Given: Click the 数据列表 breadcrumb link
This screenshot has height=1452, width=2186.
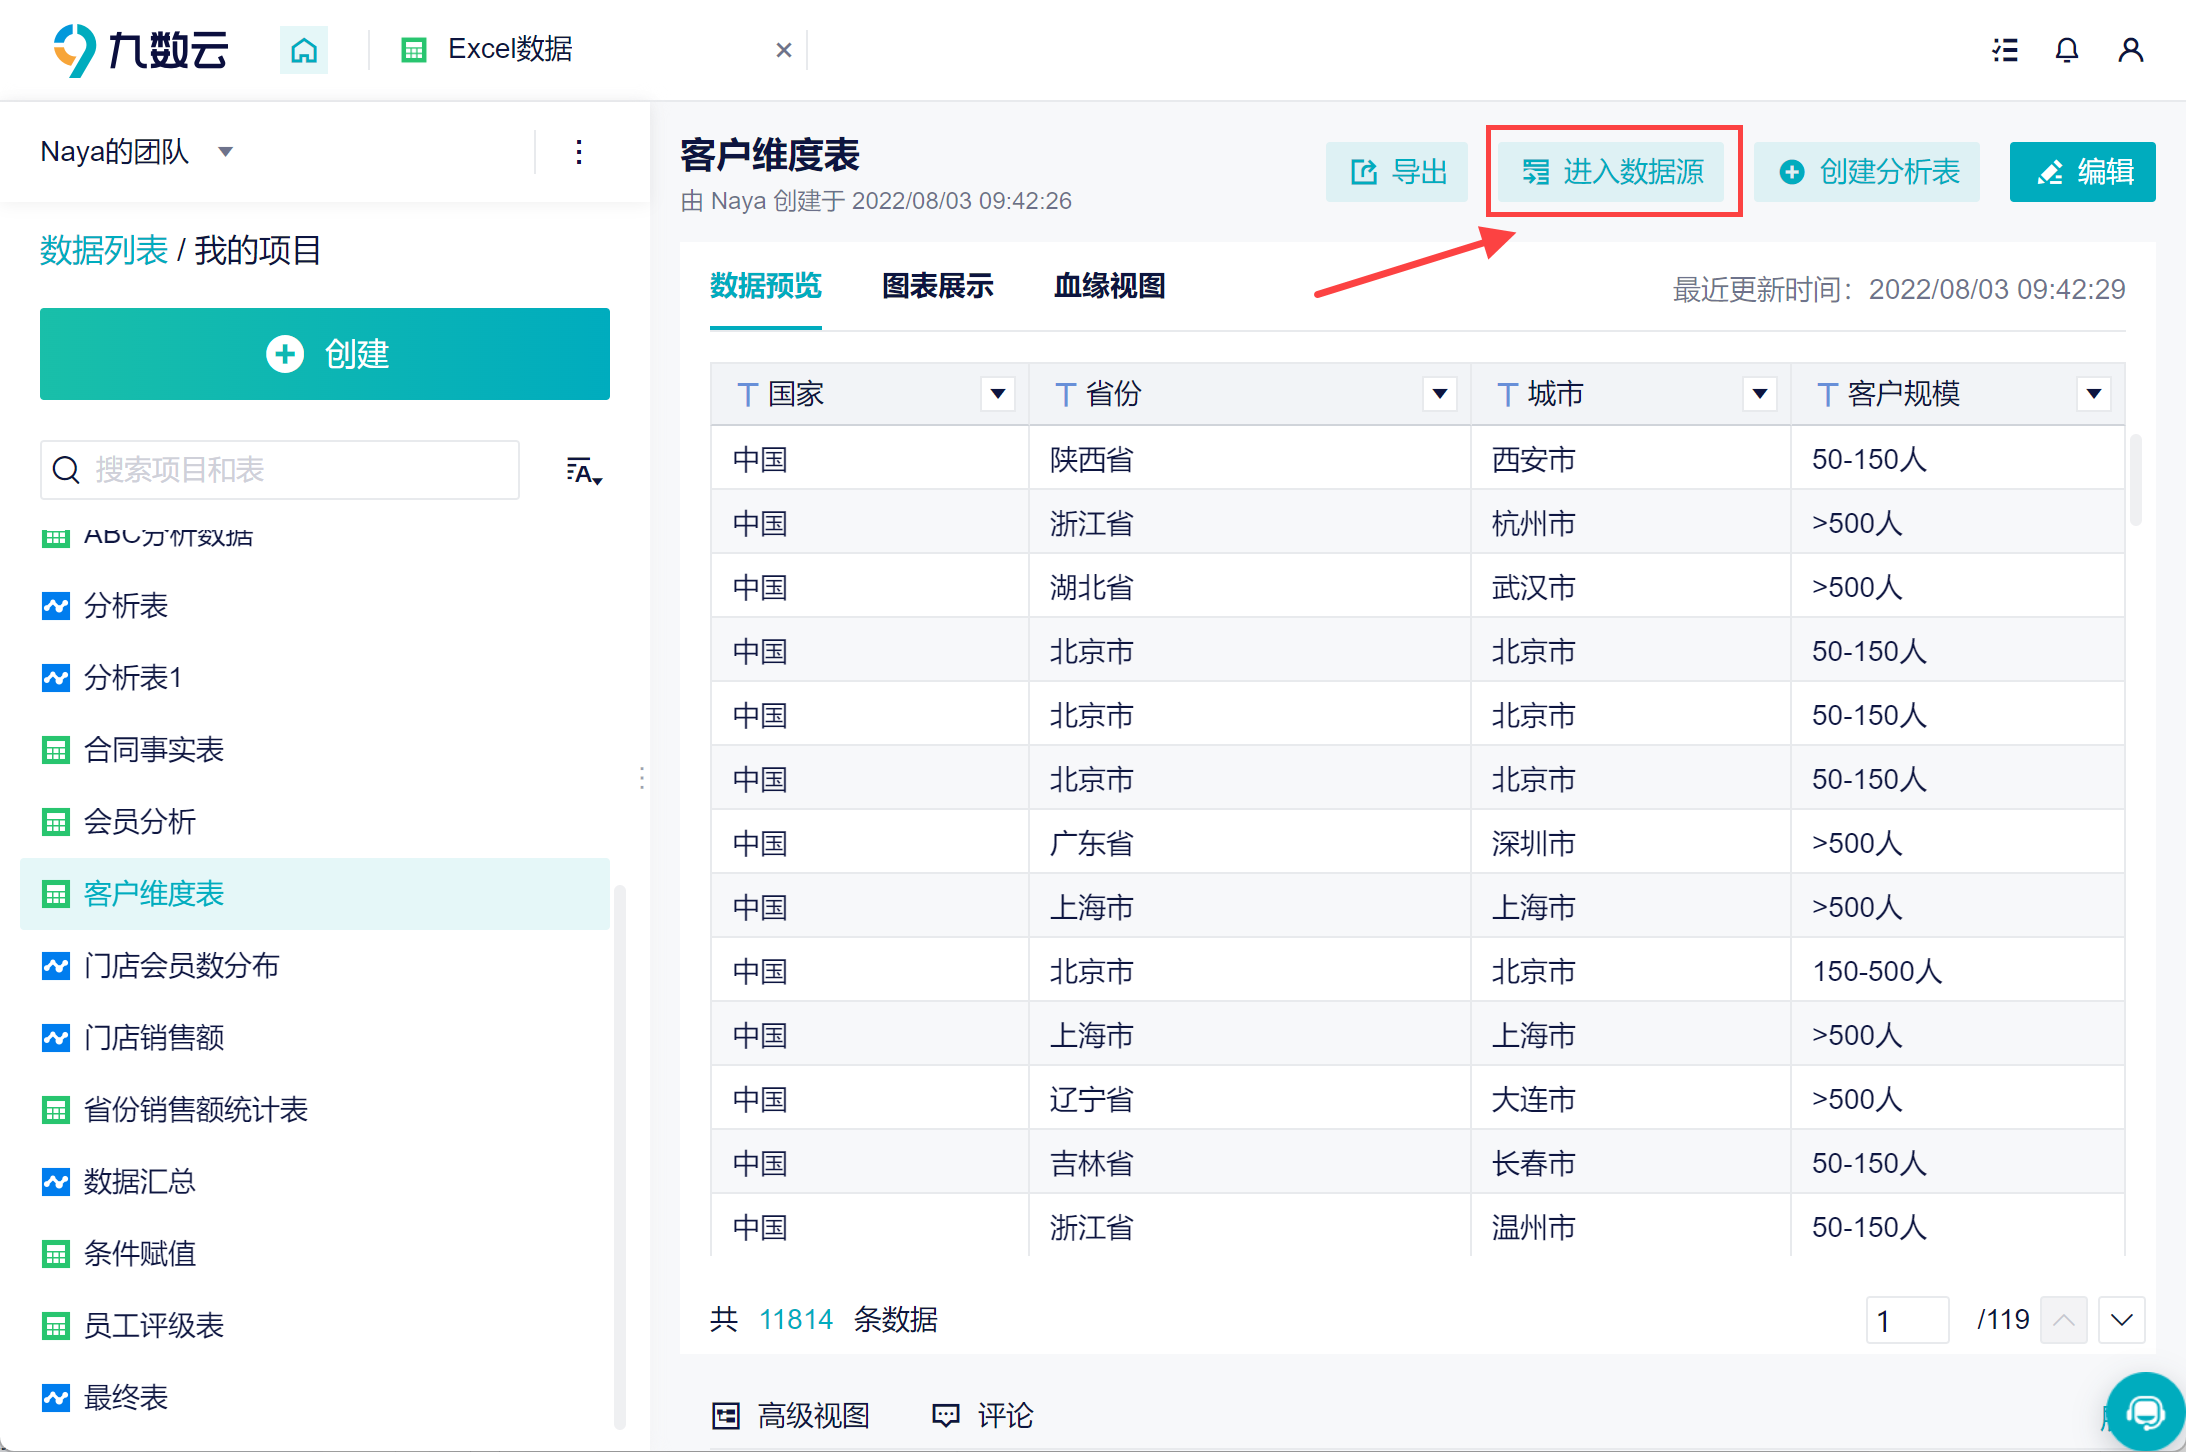Looking at the screenshot, I should [104, 250].
